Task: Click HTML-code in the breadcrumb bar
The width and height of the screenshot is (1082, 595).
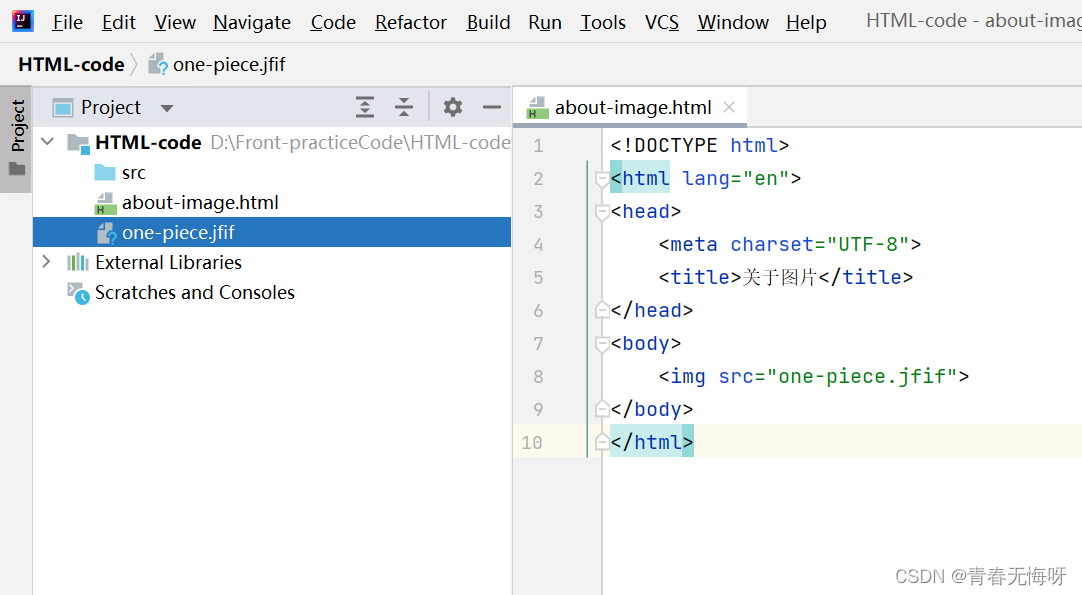Action: [71, 64]
